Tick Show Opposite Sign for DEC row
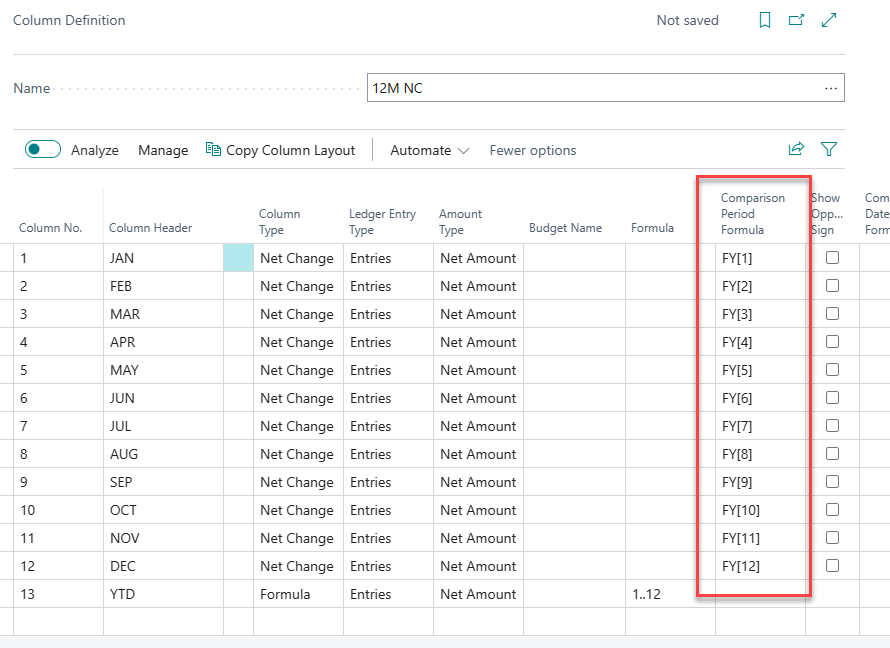Viewport: 890px width, 648px height. click(x=832, y=566)
